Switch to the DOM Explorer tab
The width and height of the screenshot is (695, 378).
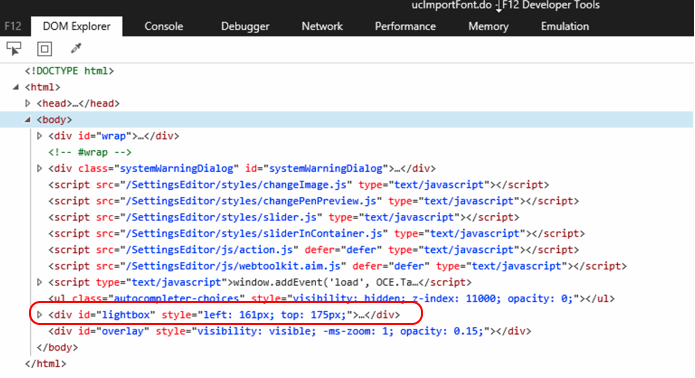77,26
